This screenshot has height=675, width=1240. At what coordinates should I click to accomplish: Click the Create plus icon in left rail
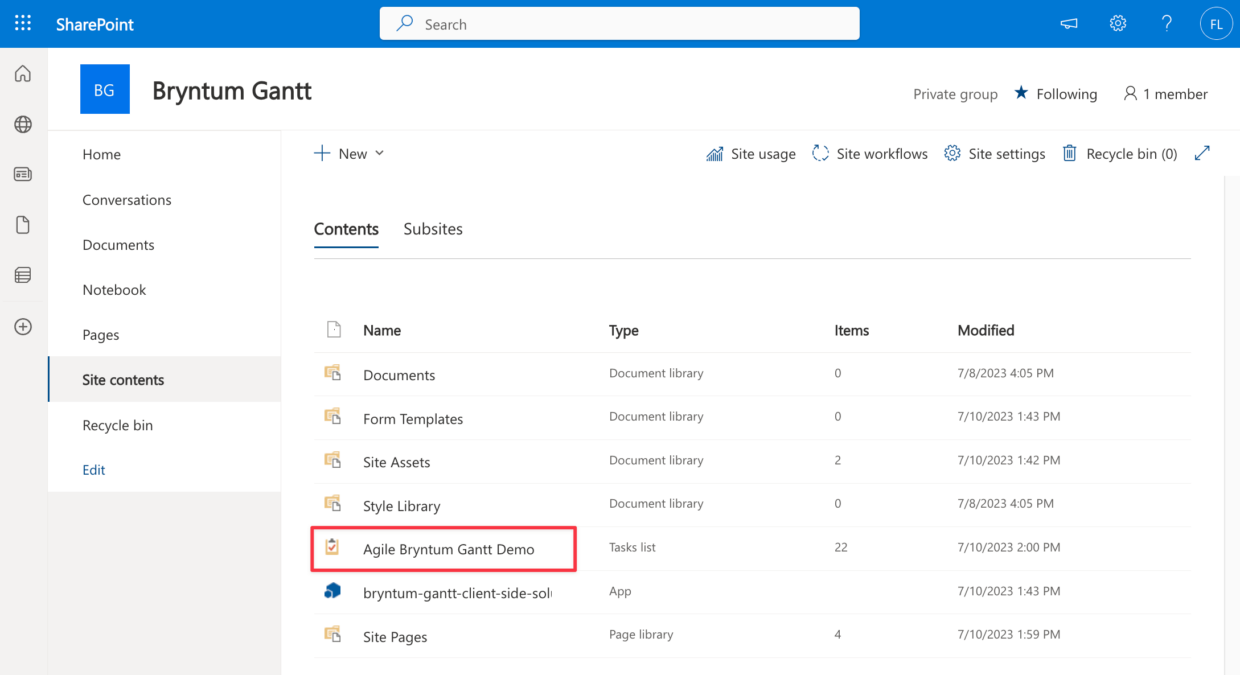(x=22, y=325)
